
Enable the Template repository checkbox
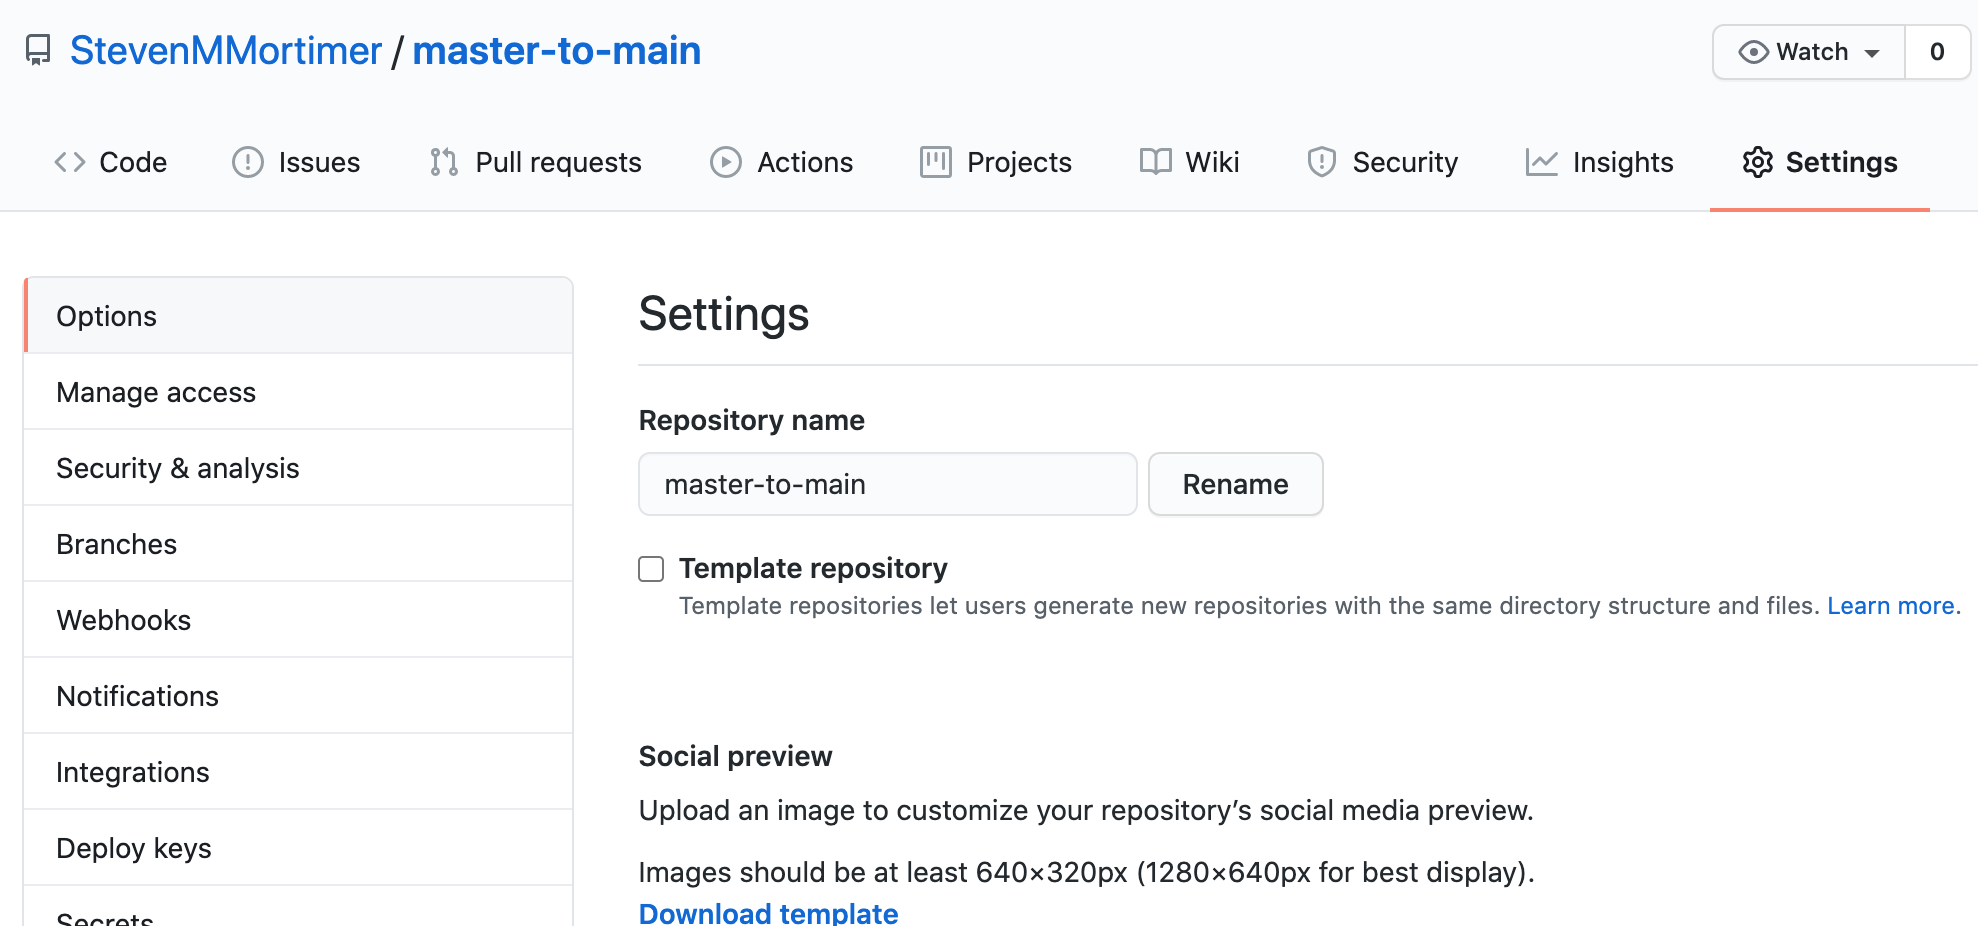click(x=651, y=569)
